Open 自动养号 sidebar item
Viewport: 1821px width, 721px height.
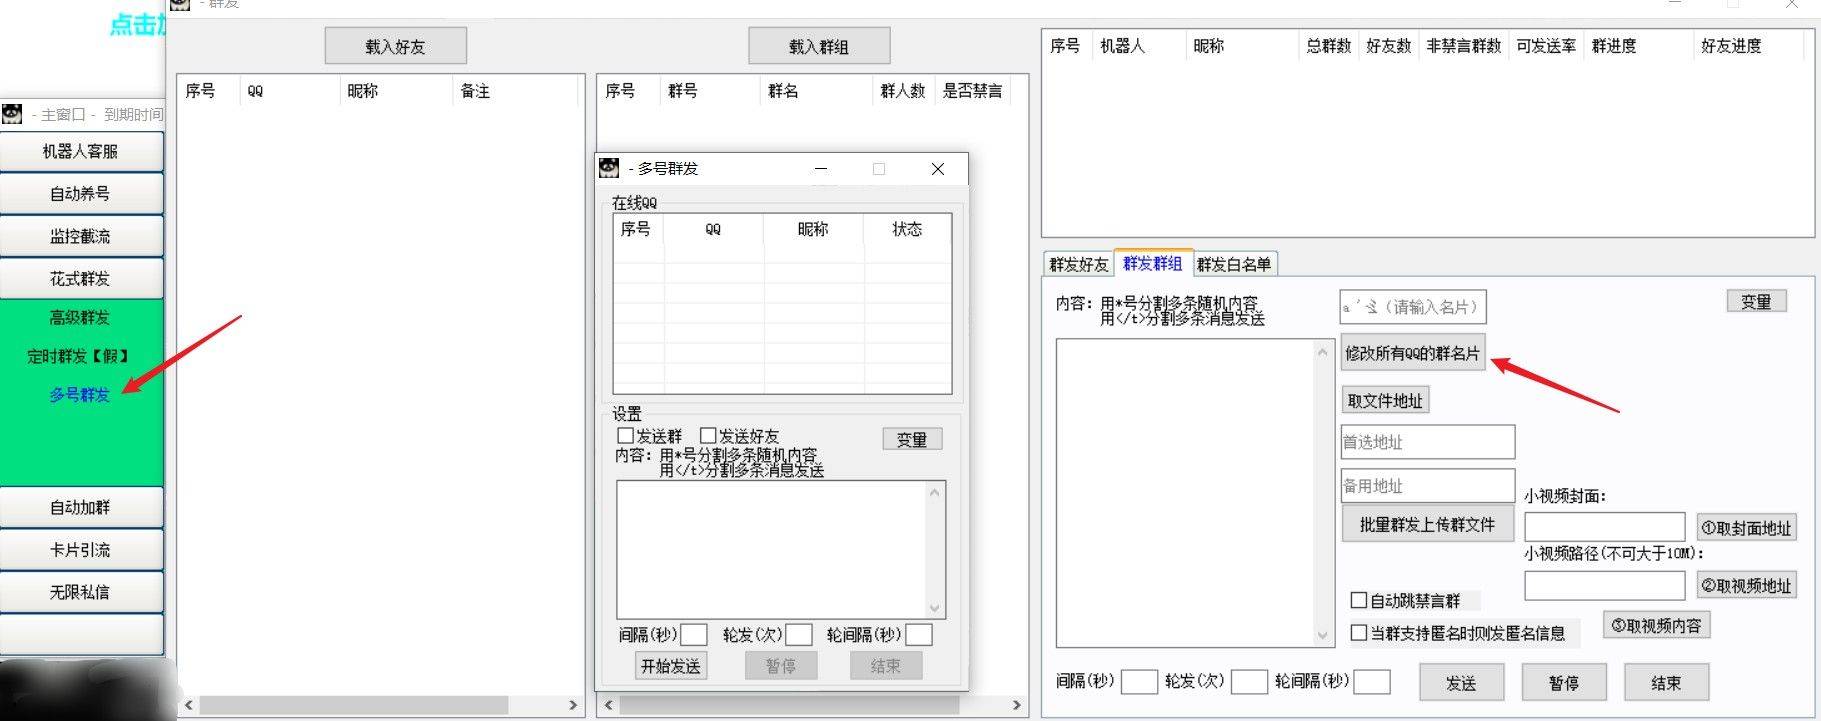point(81,193)
